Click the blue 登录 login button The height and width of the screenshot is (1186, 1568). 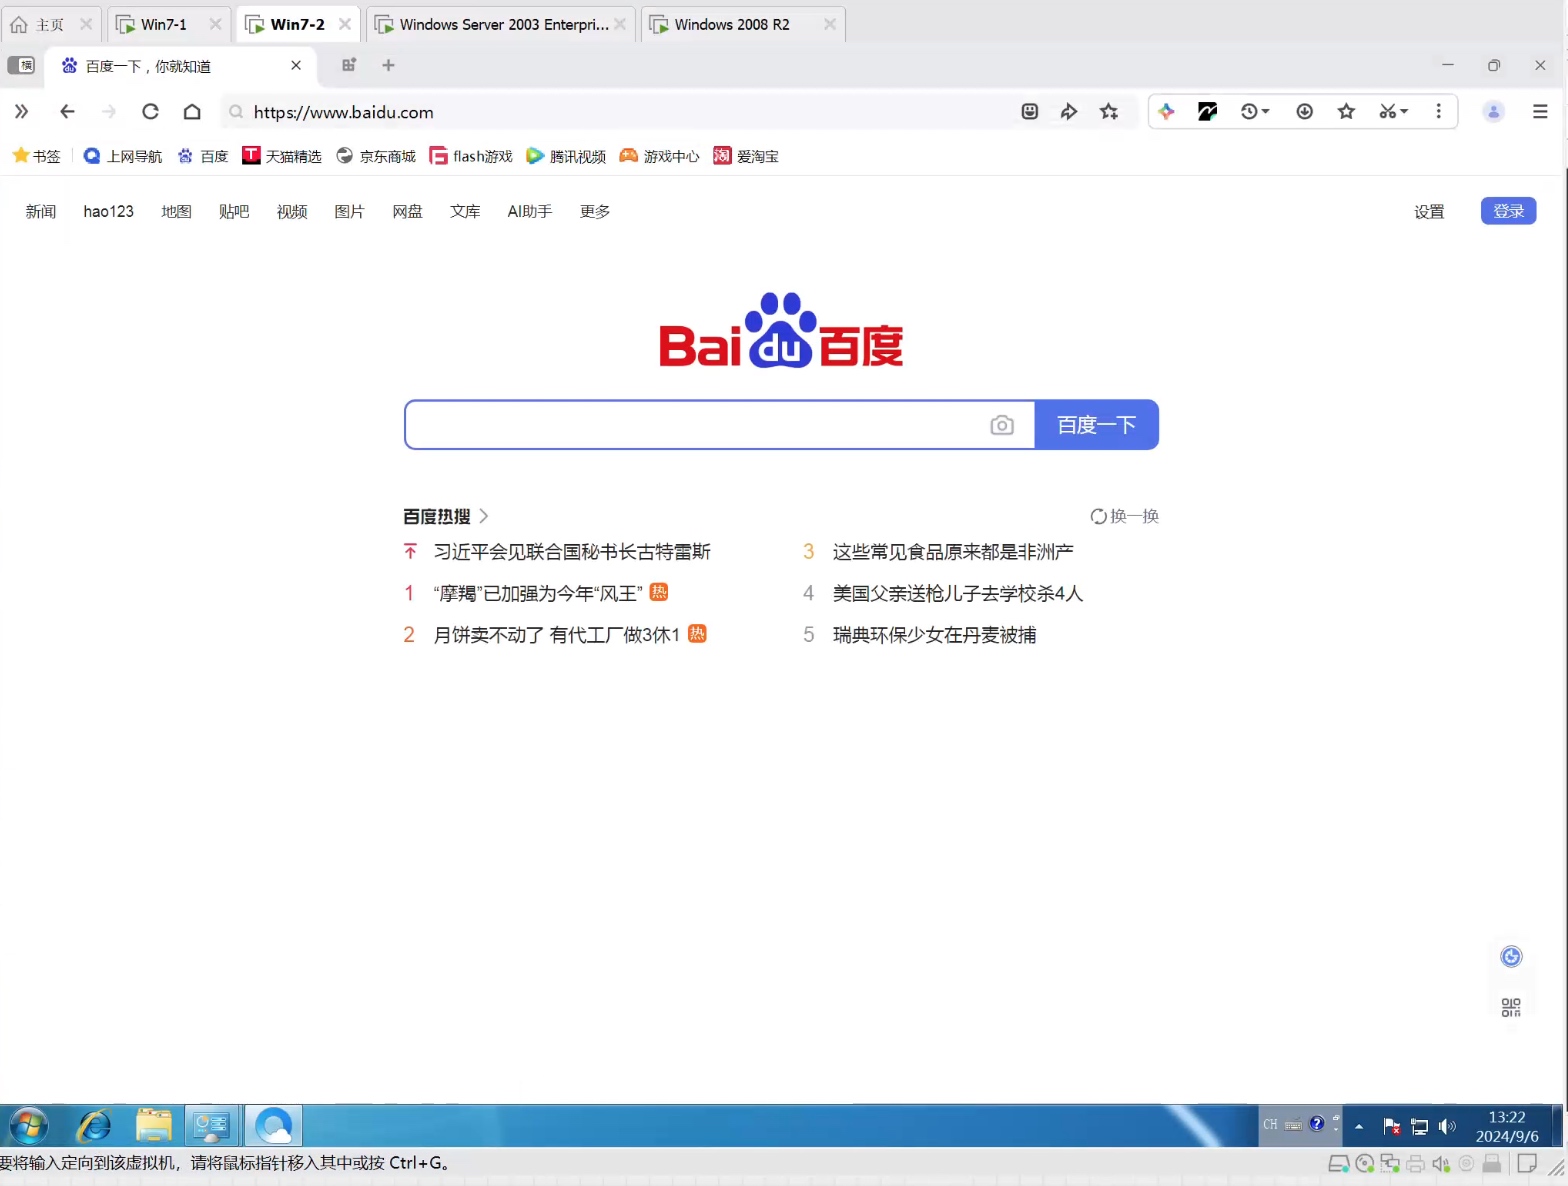click(x=1508, y=211)
